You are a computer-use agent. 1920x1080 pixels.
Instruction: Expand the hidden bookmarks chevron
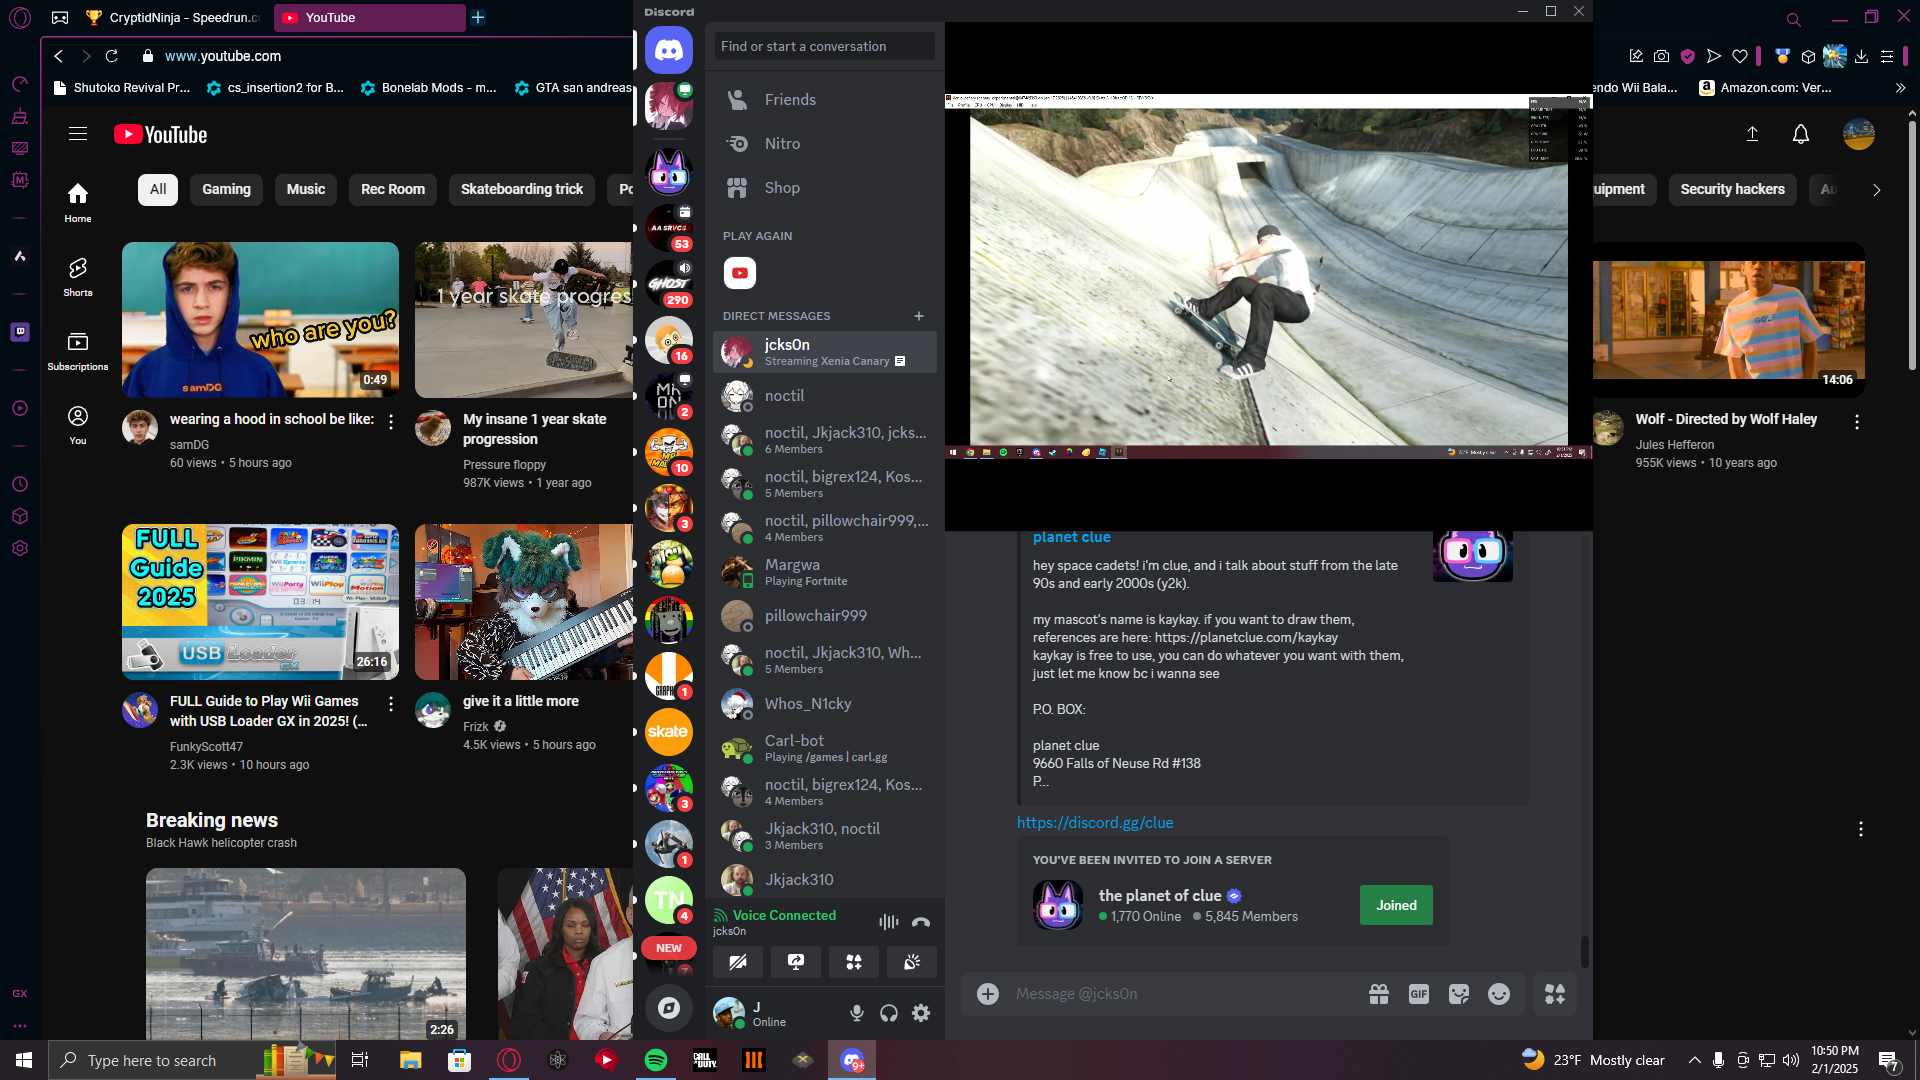(1900, 88)
